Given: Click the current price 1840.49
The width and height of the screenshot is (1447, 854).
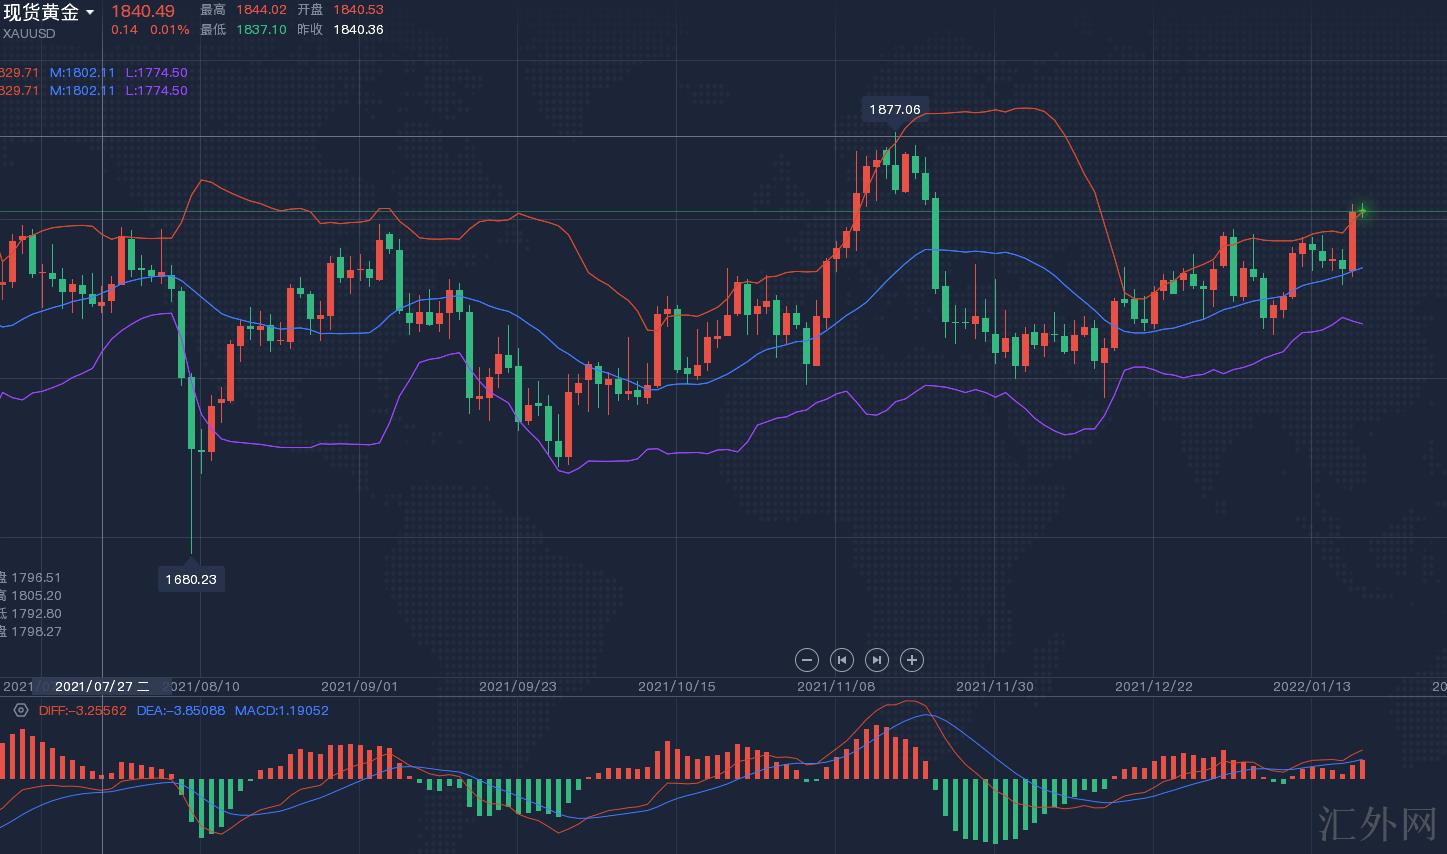Looking at the screenshot, I should click(143, 11).
